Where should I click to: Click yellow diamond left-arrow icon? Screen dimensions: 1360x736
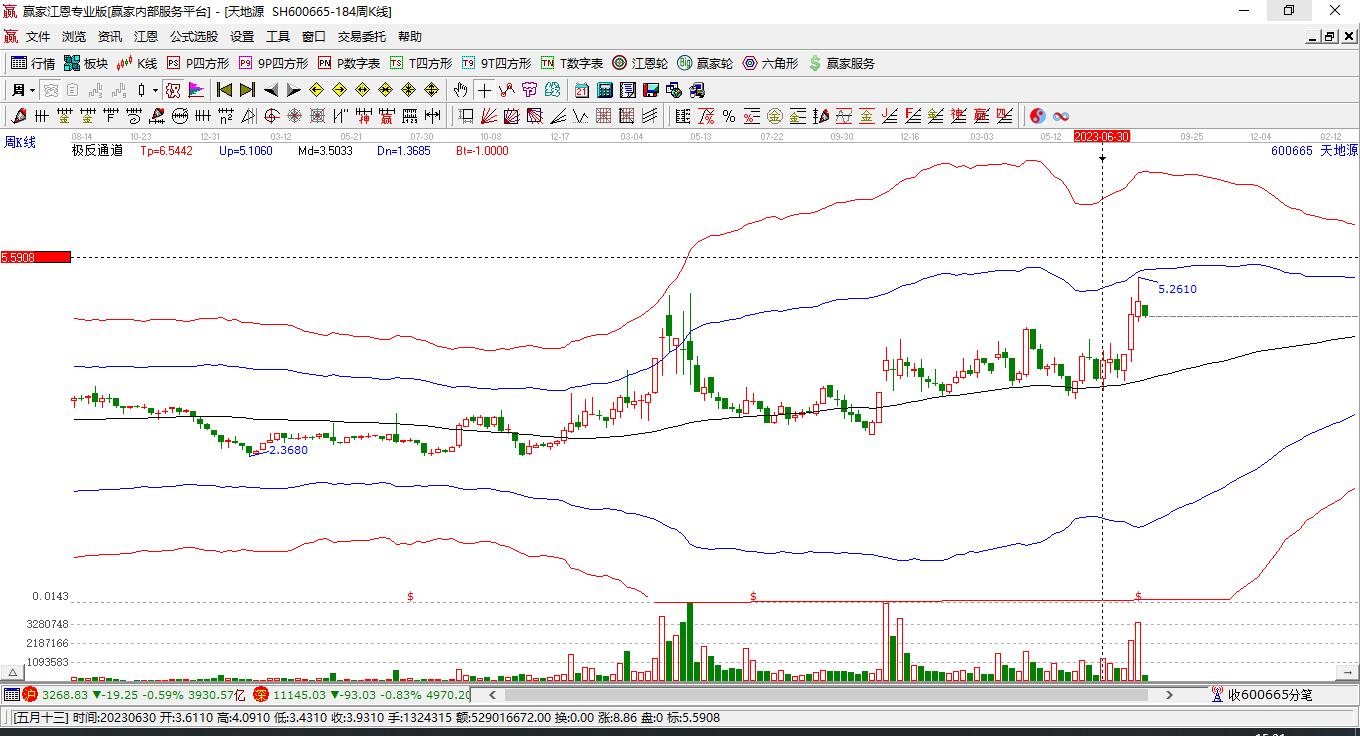[x=317, y=90]
